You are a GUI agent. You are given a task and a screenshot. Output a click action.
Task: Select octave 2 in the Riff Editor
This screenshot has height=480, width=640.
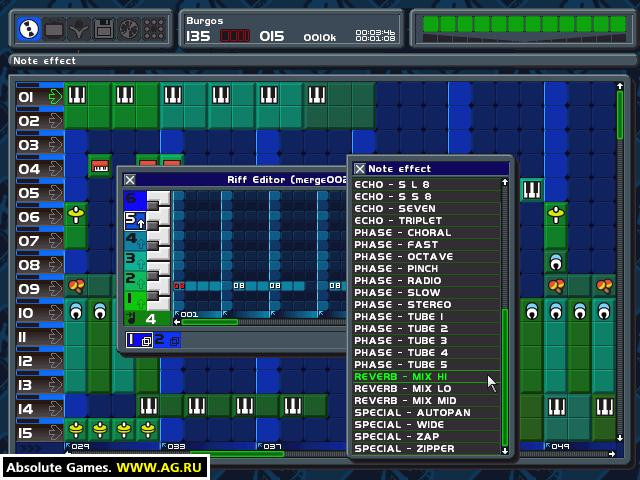pos(135,280)
